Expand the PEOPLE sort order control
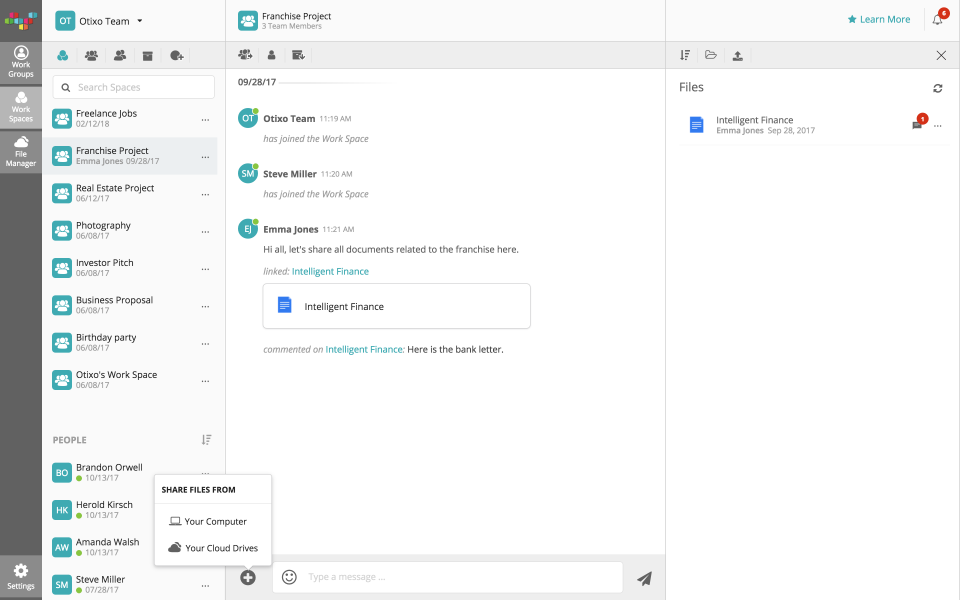 coord(207,439)
